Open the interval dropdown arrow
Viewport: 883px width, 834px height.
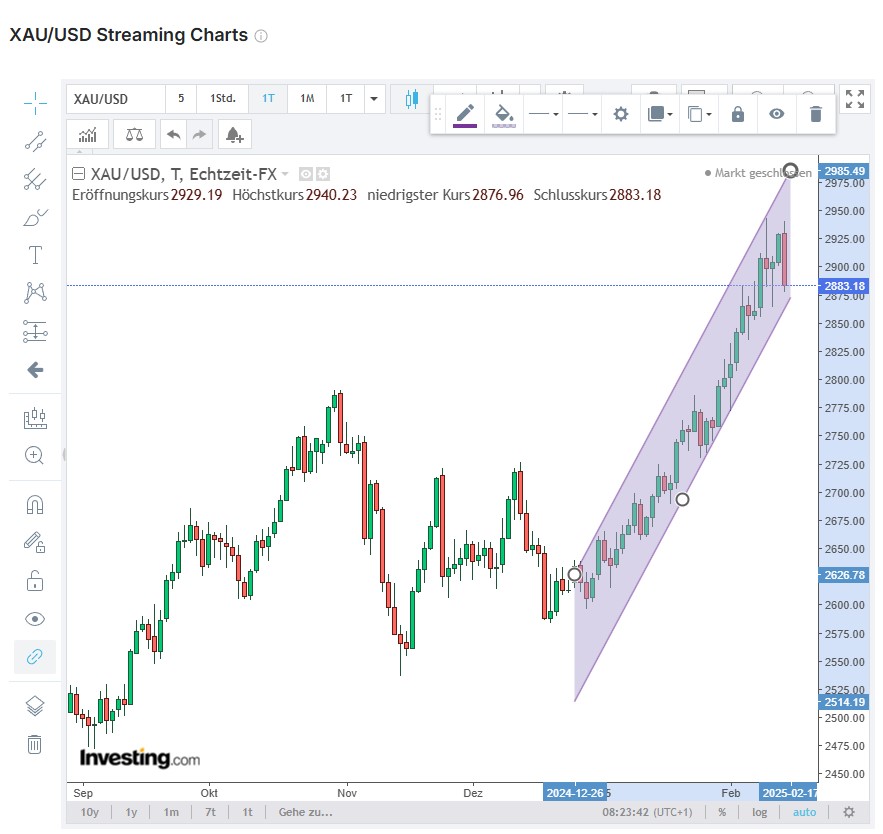[374, 99]
